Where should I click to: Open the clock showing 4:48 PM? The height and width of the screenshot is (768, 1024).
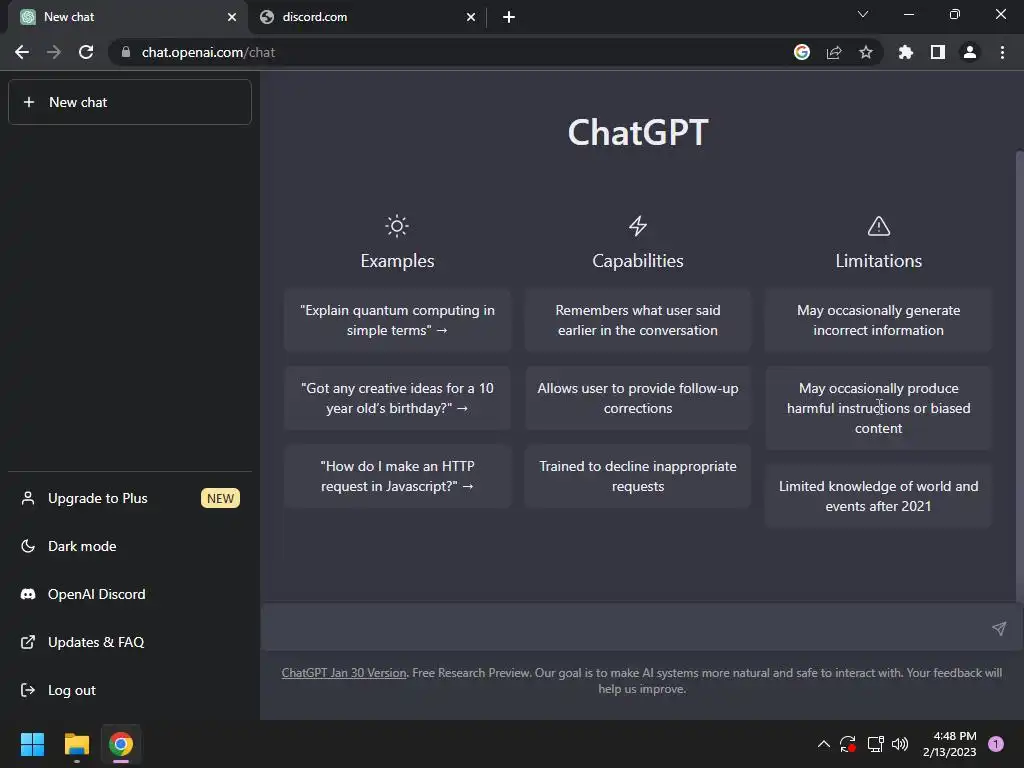pyautogui.click(x=950, y=744)
